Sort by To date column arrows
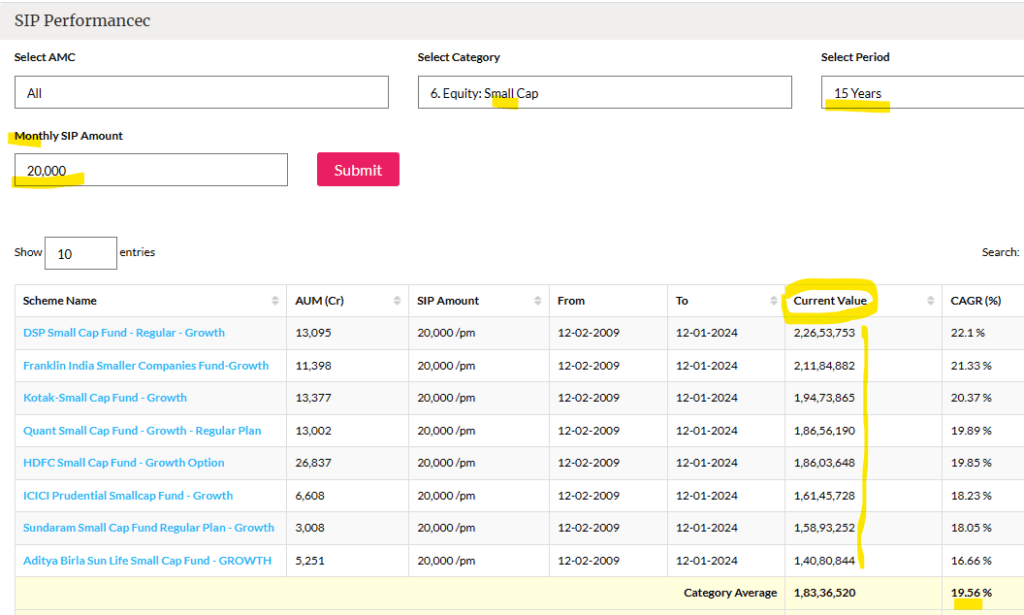 point(774,300)
